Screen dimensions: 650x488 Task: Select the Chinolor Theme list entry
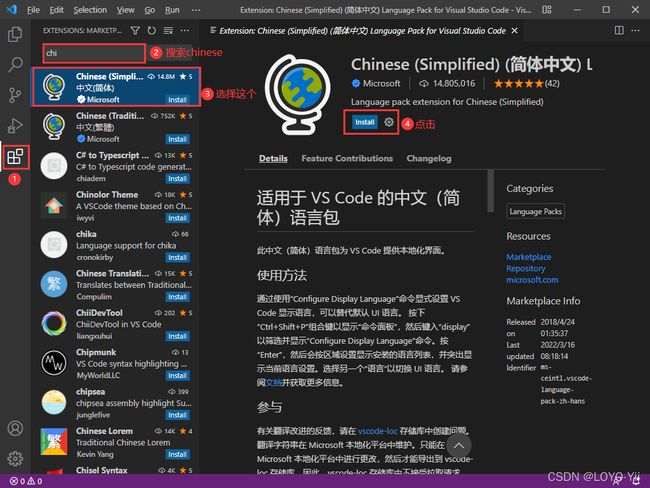click(x=116, y=206)
